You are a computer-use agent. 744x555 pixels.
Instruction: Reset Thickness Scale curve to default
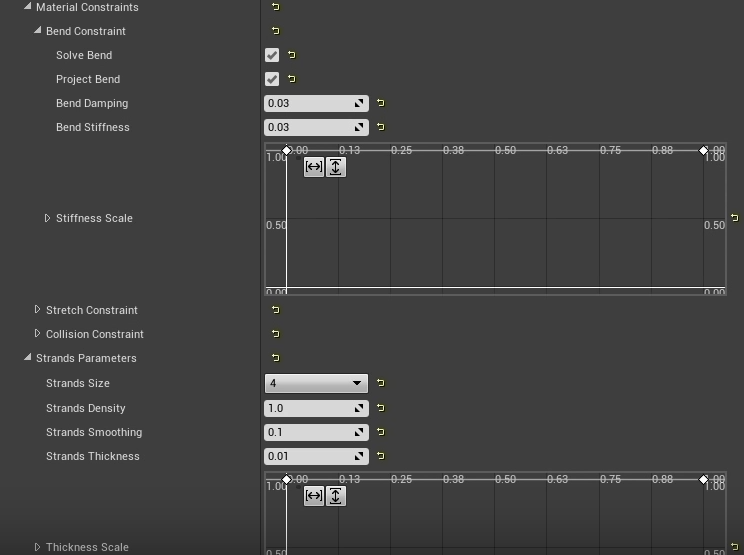pos(735,547)
